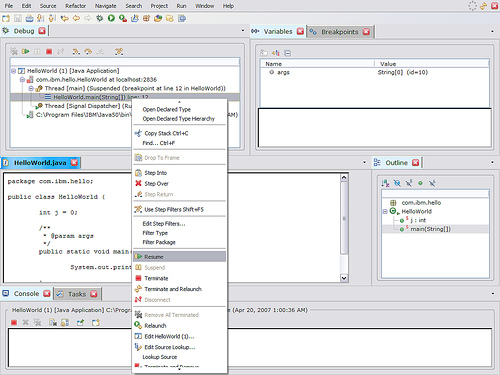500x375 pixels.
Task: Choose Step Into from the context menu
Action: pos(179,173)
